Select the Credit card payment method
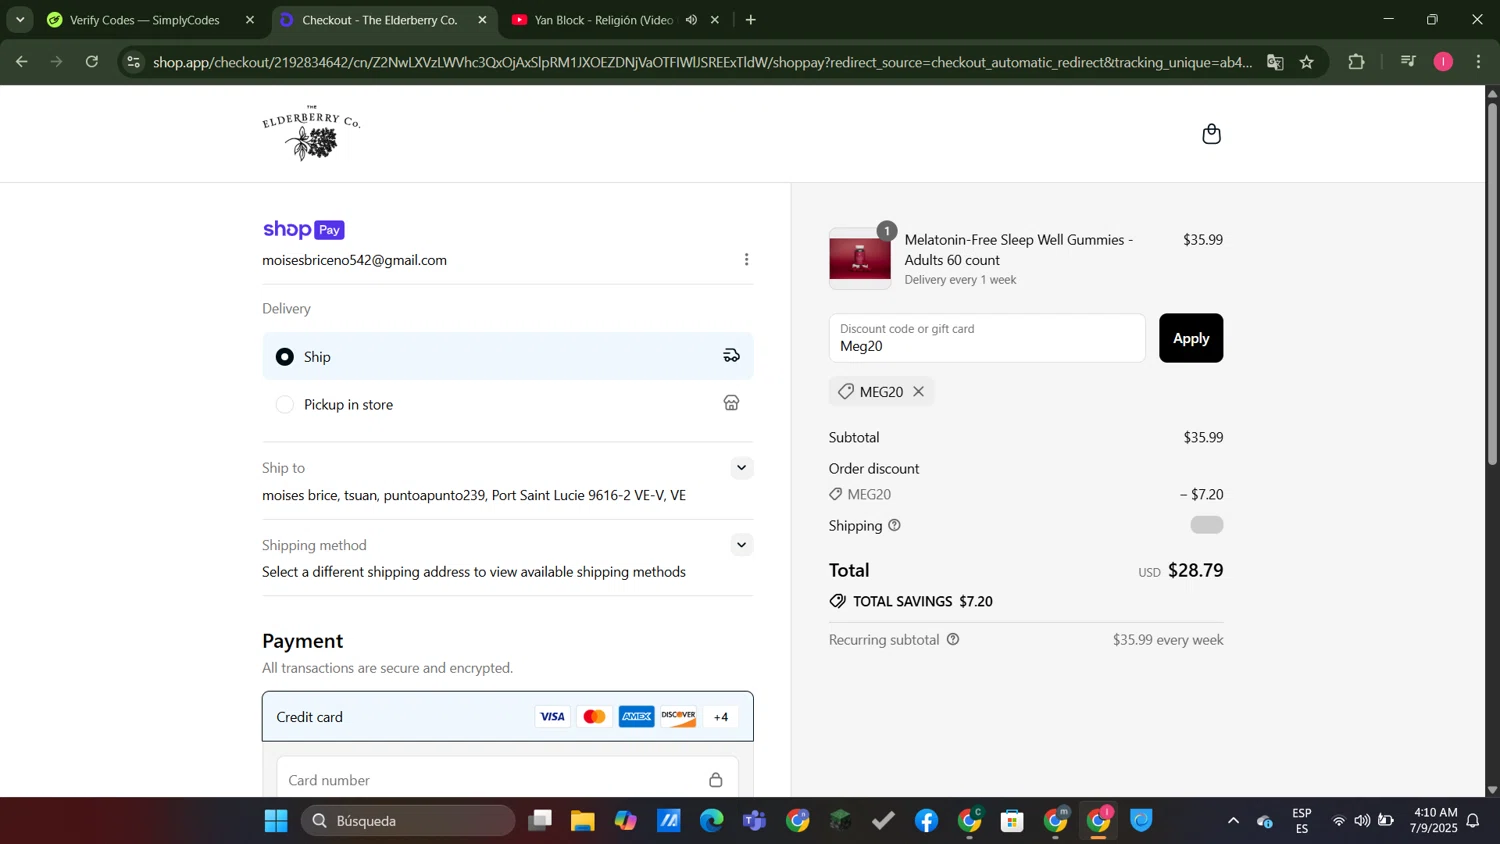 click(x=507, y=716)
